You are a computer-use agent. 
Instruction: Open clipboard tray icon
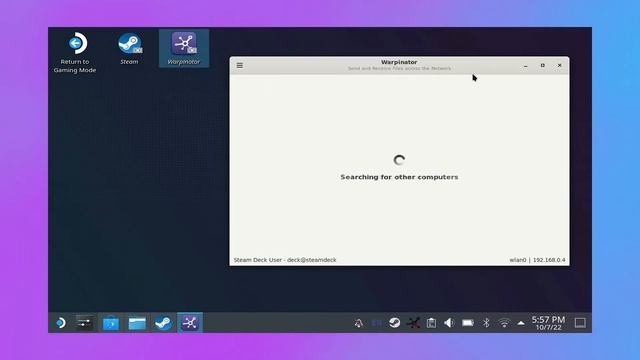point(431,323)
